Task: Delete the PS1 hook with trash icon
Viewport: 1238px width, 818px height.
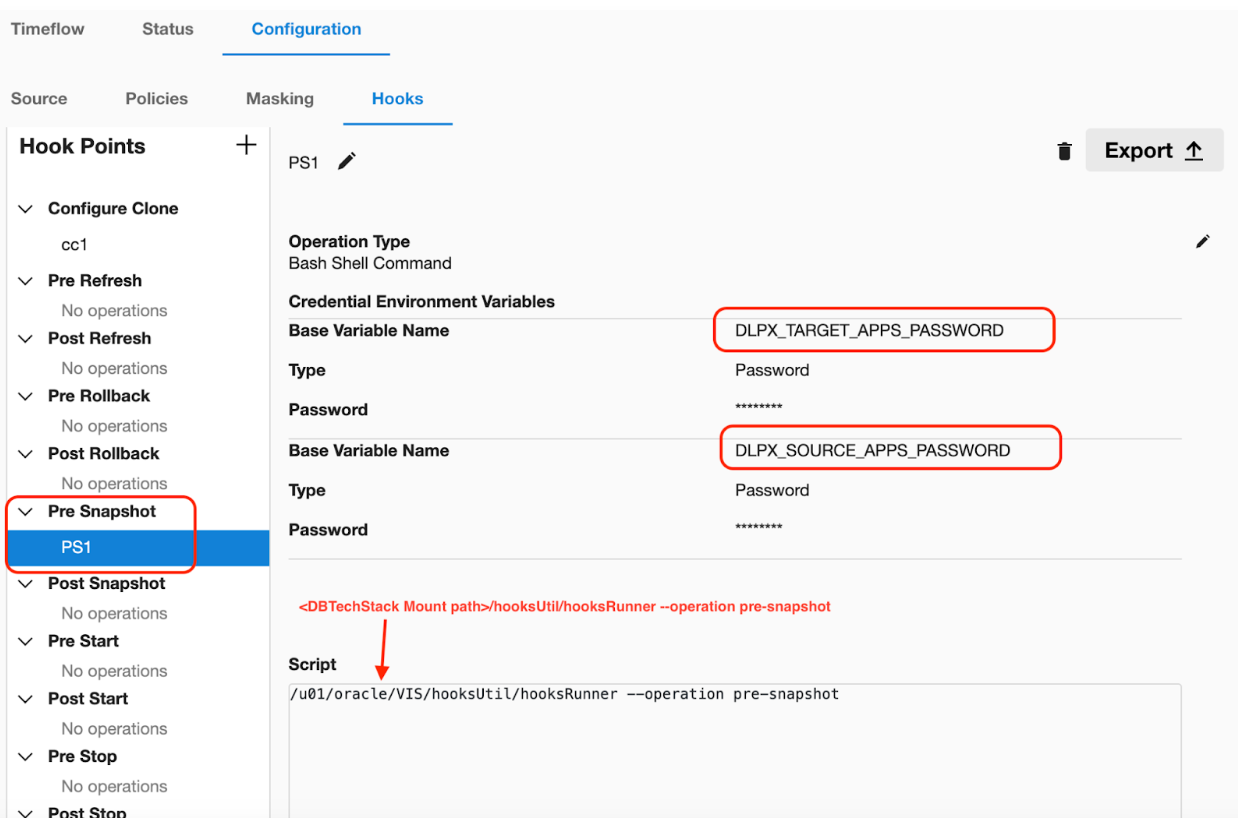Action: [x=1064, y=151]
